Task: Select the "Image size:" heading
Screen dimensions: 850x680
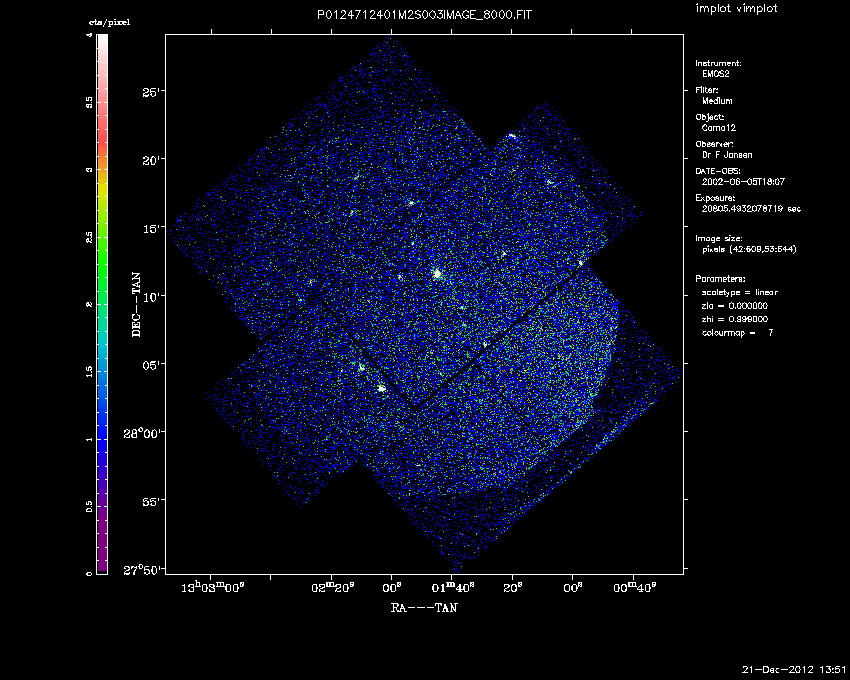Action: (719, 239)
